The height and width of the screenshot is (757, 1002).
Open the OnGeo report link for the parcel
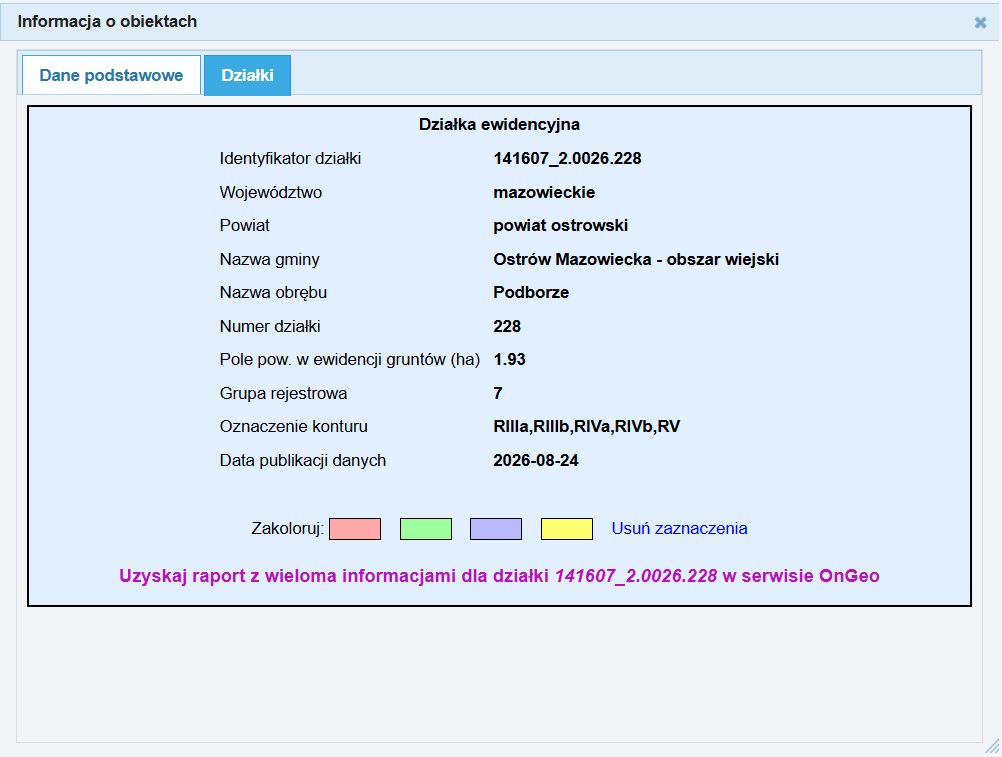click(x=499, y=576)
